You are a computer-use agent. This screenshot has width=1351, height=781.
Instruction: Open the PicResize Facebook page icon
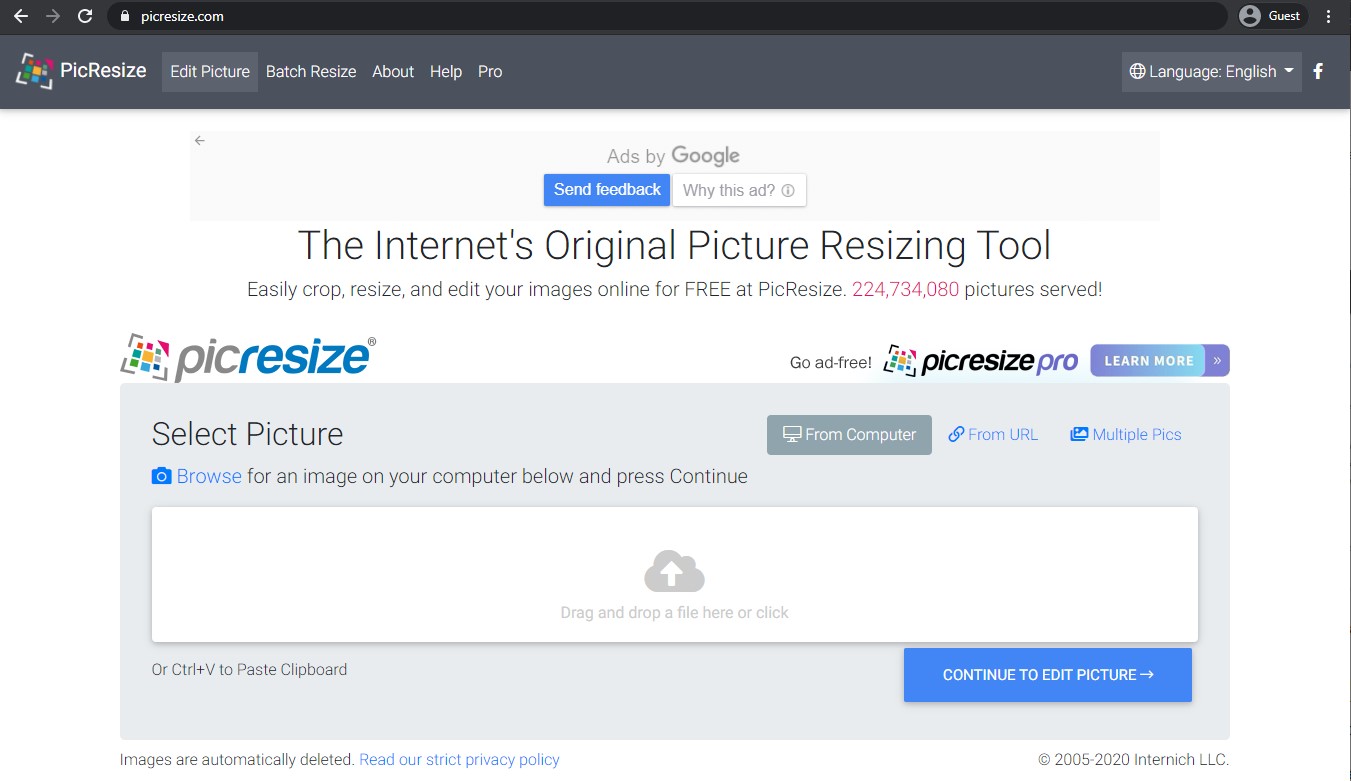1318,71
